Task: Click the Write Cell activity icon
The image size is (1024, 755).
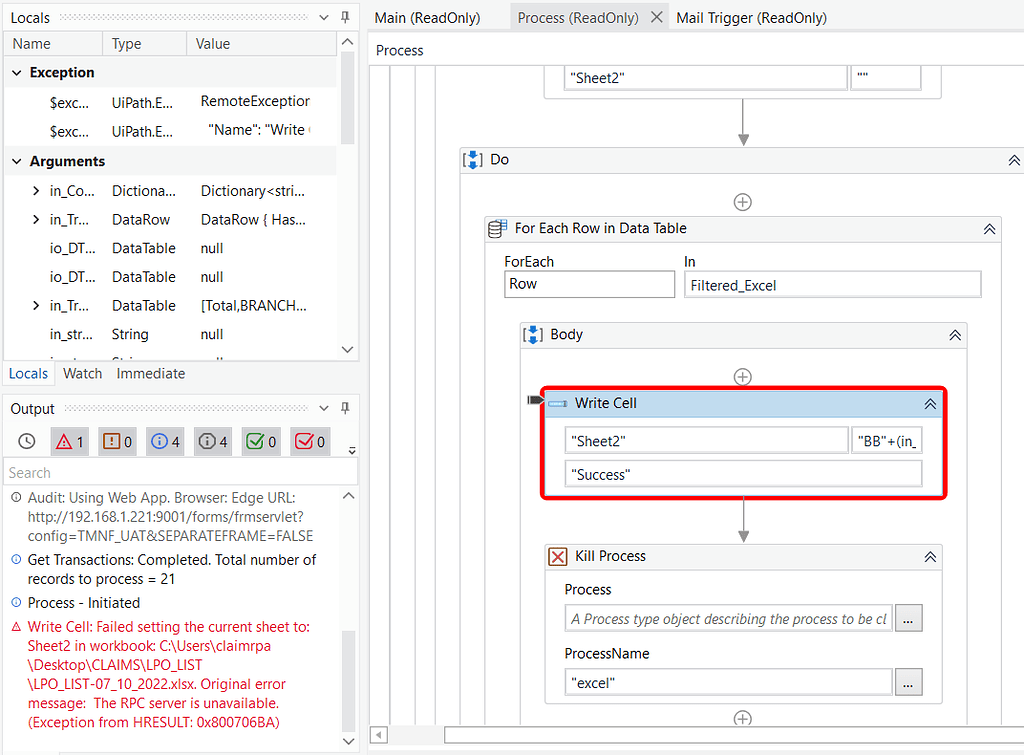Action: pyautogui.click(x=560, y=403)
